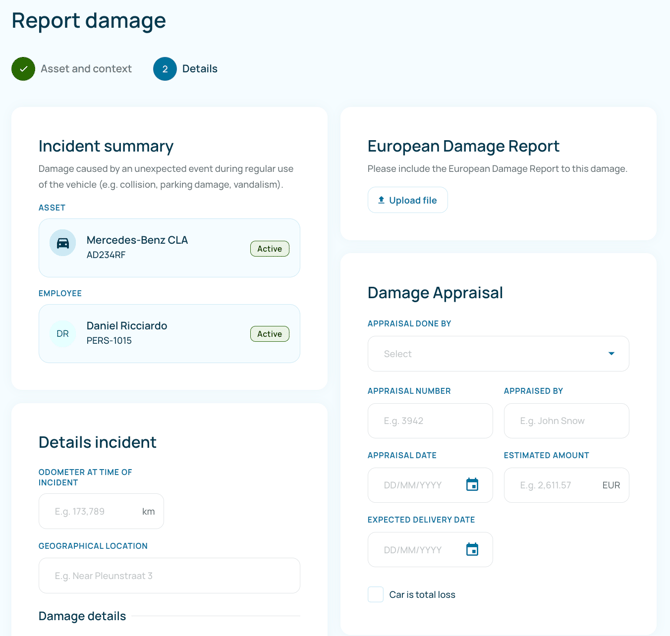
Task: Click the step 2 circle icon
Action: pyautogui.click(x=165, y=69)
